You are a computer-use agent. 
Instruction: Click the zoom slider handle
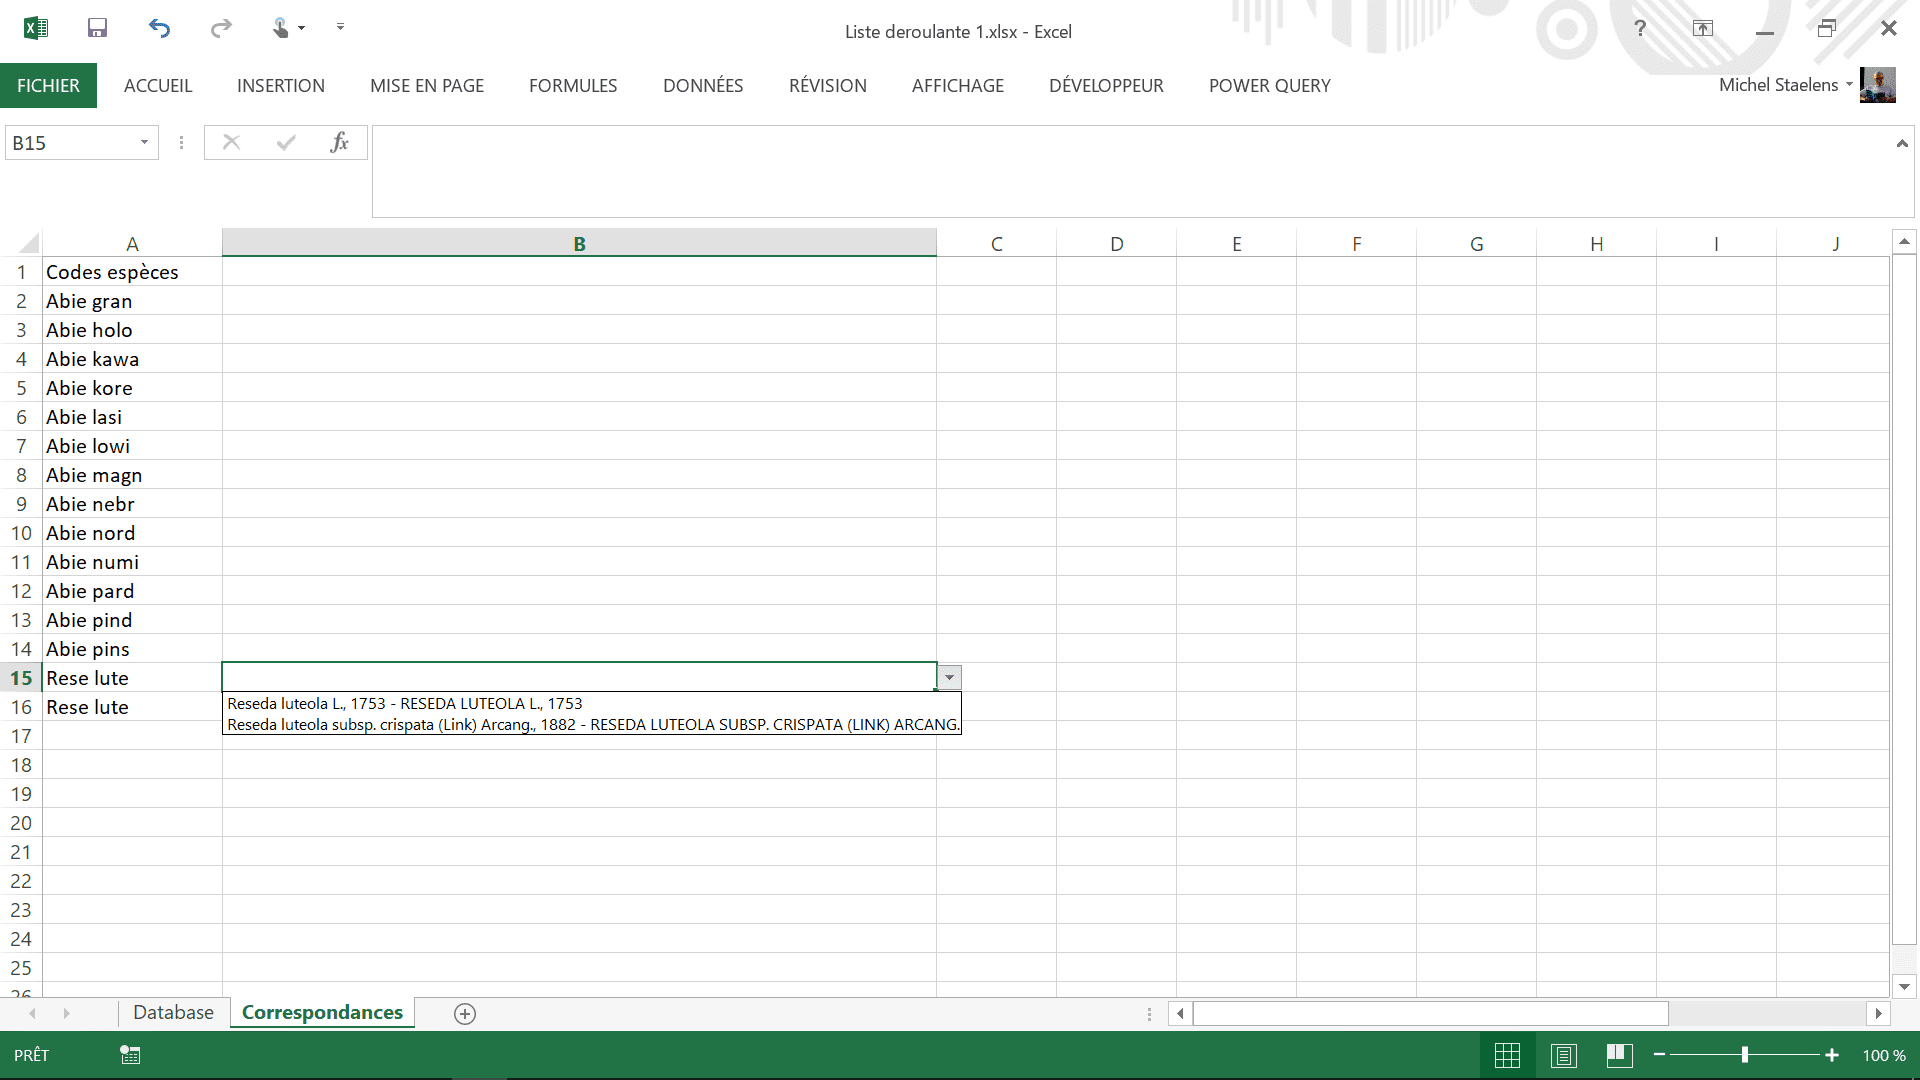coord(1745,1055)
